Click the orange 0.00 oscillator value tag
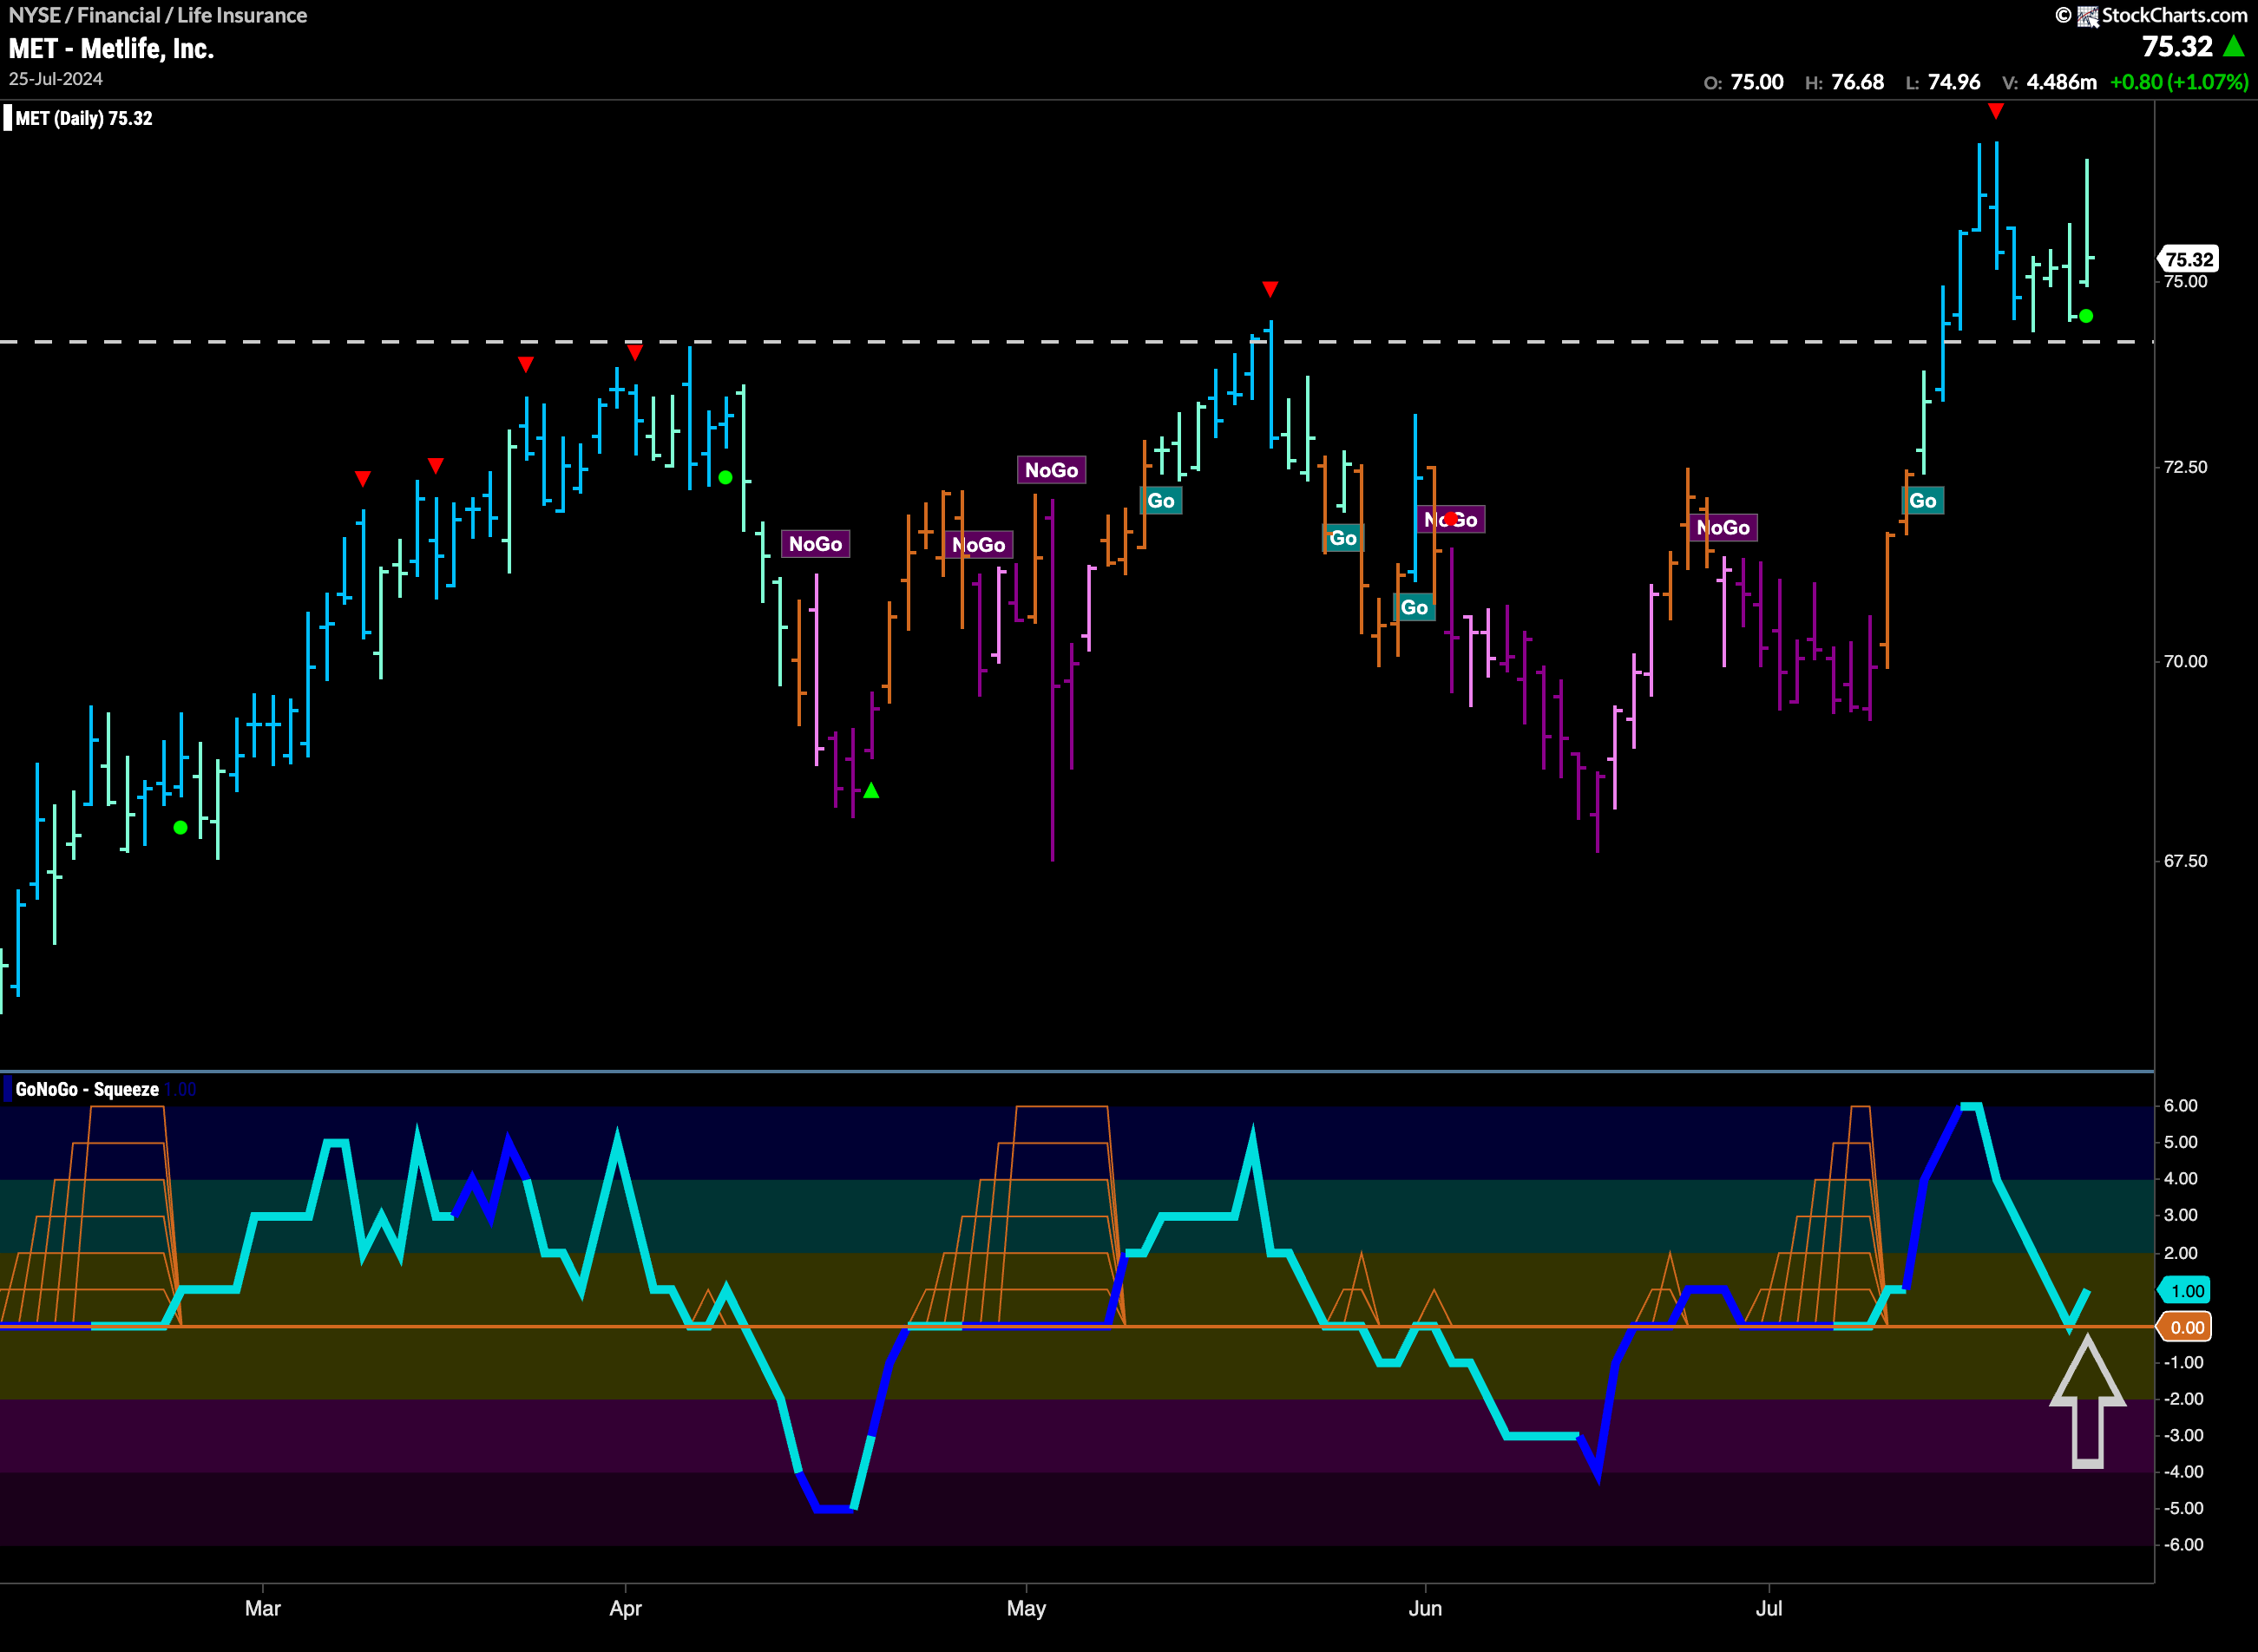Screen dimensions: 2258x1652 pyautogui.click(x=2185, y=1327)
